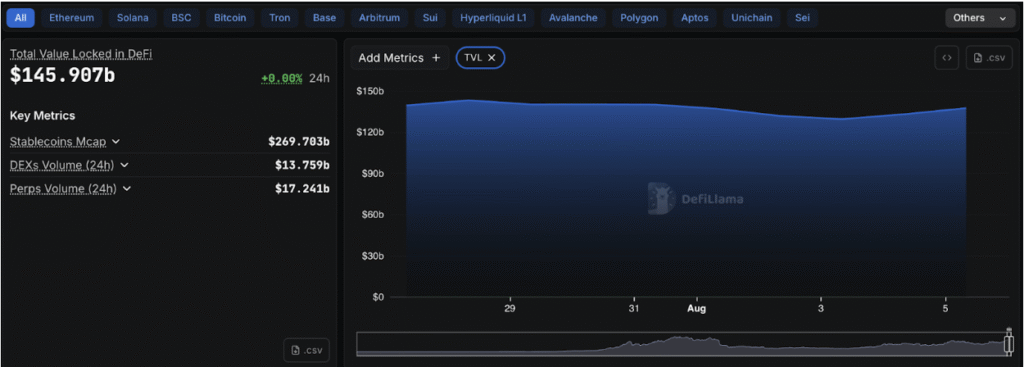Click the Key Metrics heading
The height and width of the screenshot is (367, 1024).
pyautogui.click(x=42, y=116)
